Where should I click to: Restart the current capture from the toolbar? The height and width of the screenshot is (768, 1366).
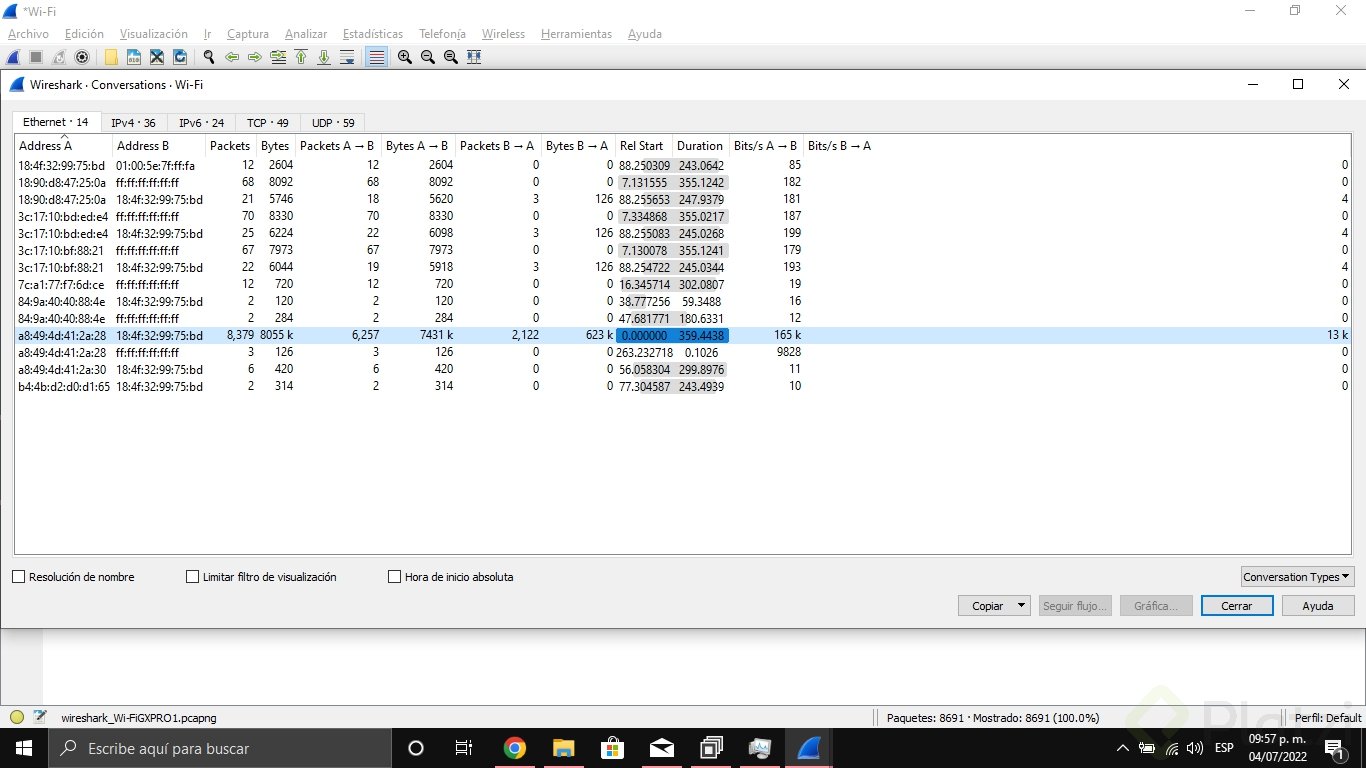(x=59, y=57)
